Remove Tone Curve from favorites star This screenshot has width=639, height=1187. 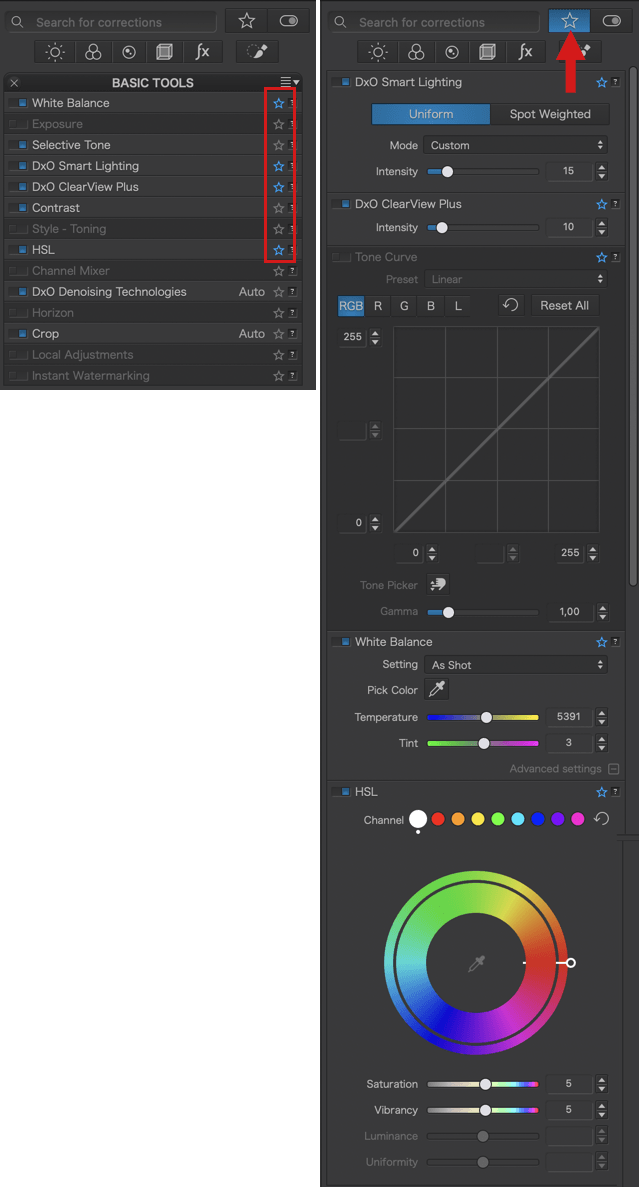click(602, 257)
